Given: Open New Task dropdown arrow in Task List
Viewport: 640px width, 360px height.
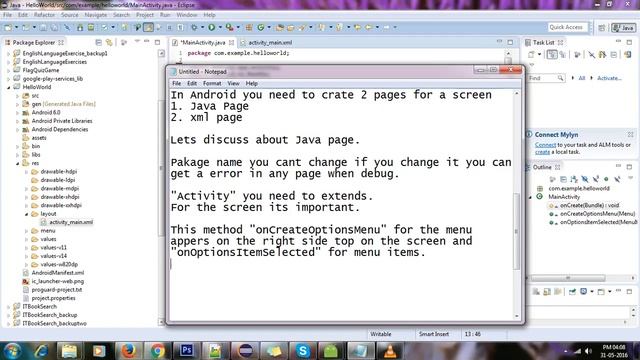Looking at the screenshot, I should [539, 54].
